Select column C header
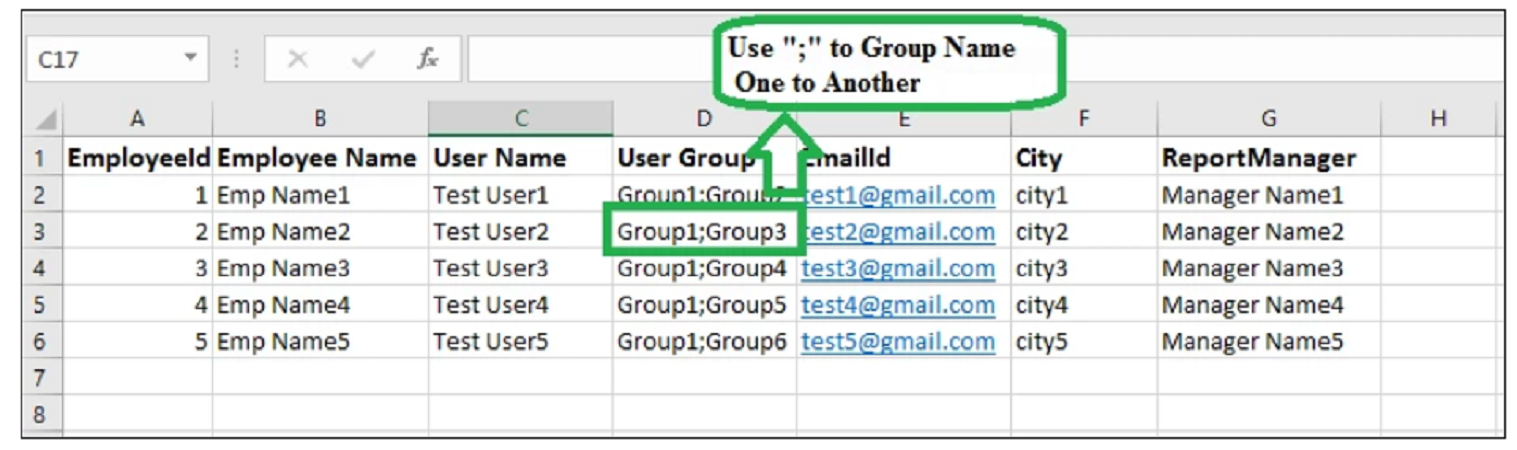1517x450 pixels. coord(521,120)
